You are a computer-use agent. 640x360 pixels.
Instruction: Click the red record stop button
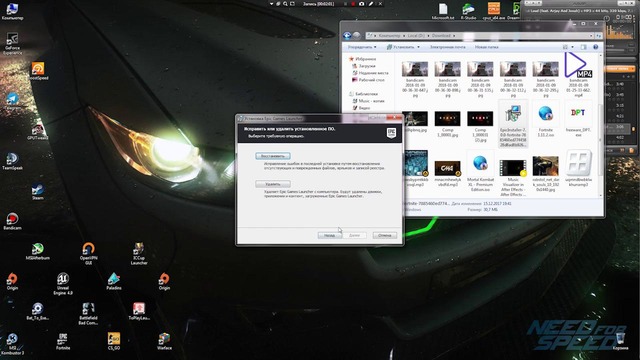point(353,4)
